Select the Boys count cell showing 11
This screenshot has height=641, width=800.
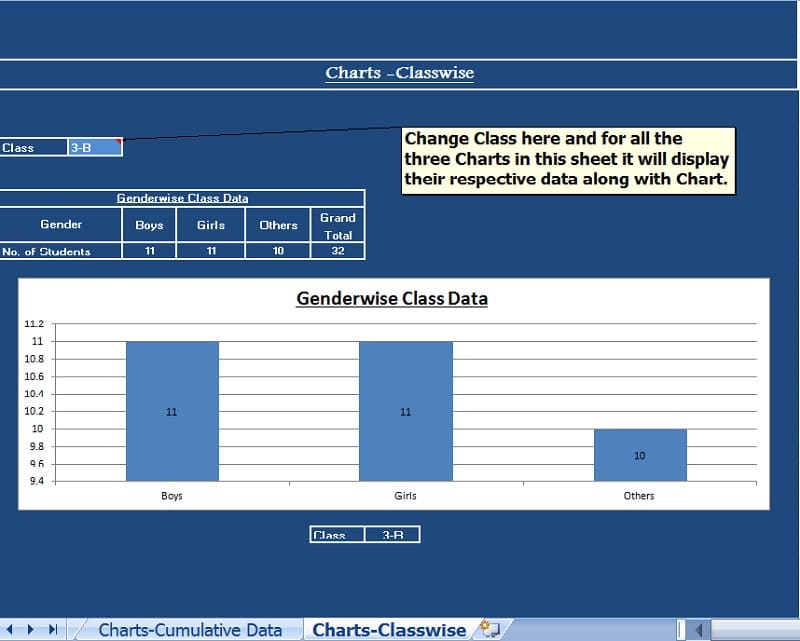[148, 251]
